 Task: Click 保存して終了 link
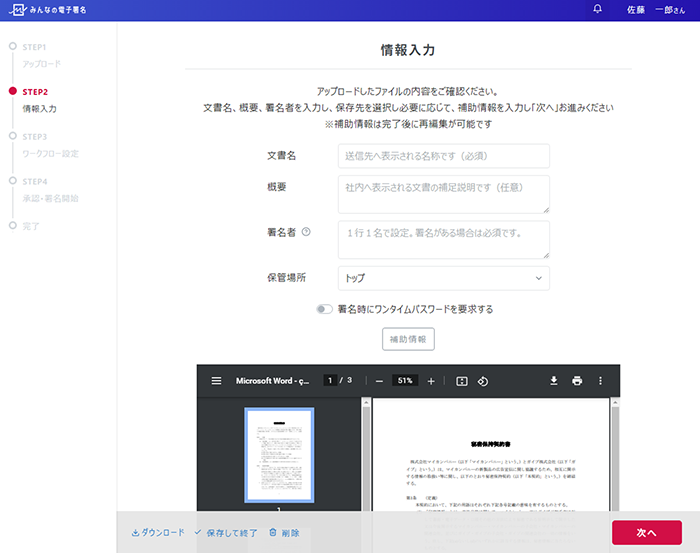[226, 533]
